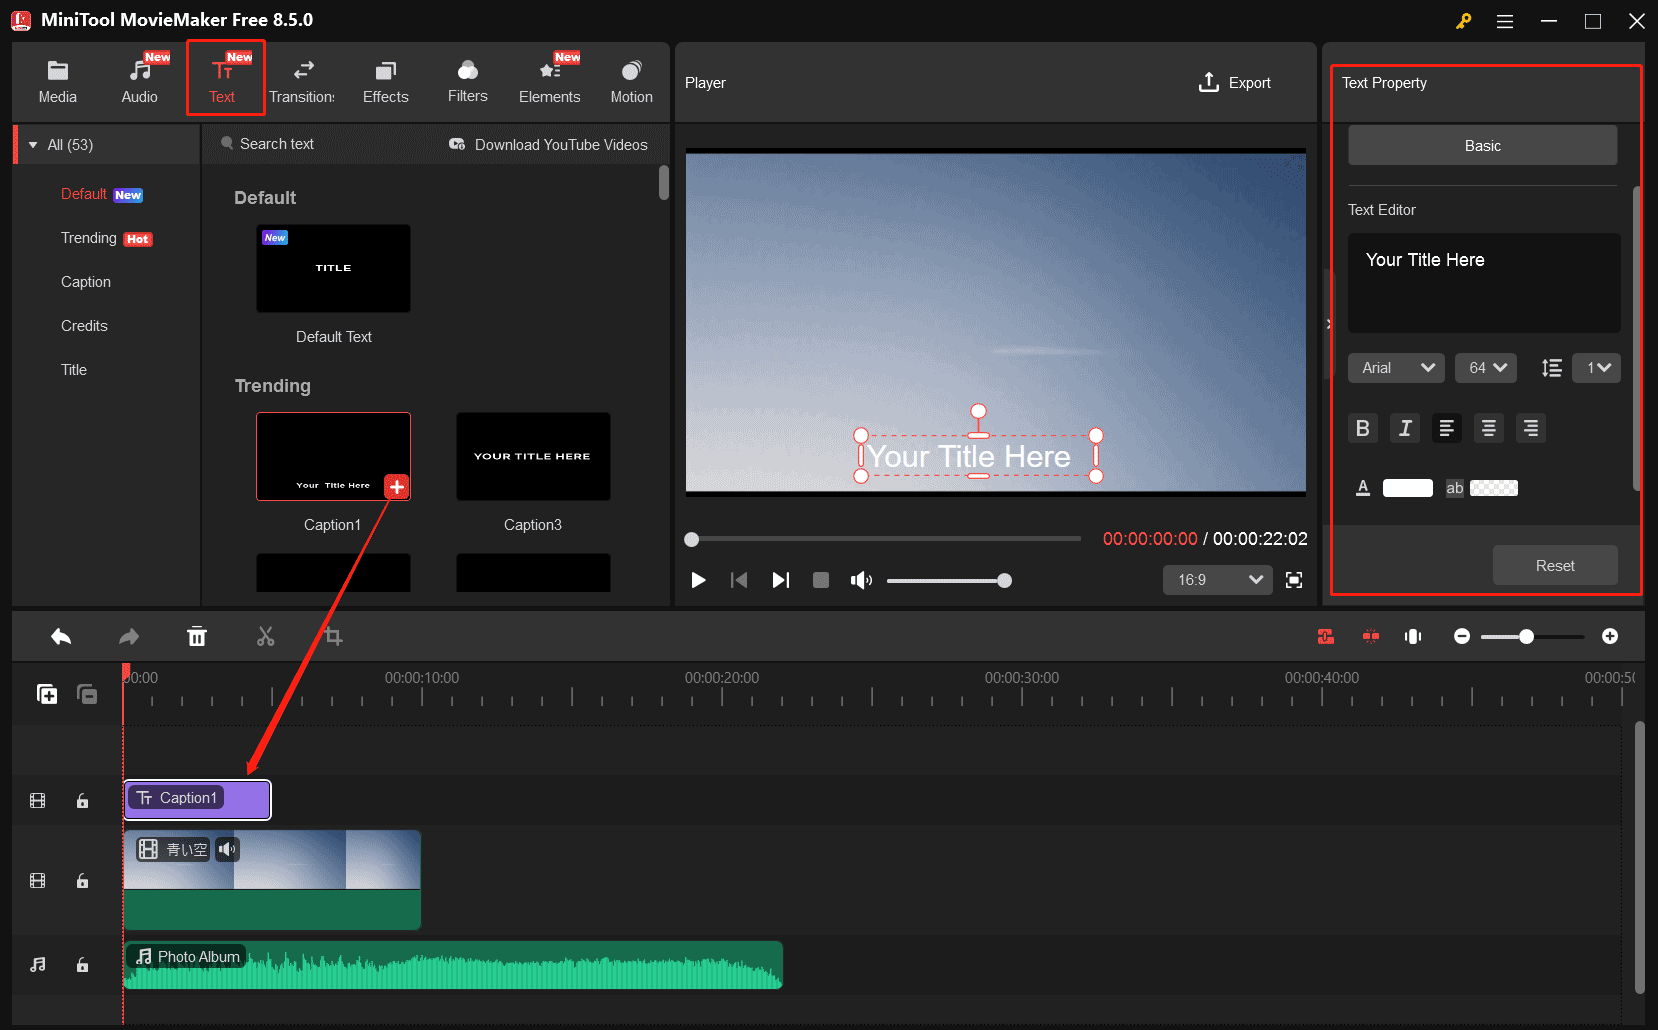1658x1030 pixels.
Task: Lock the Caption1 text track
Action: [x=82, y=800]
